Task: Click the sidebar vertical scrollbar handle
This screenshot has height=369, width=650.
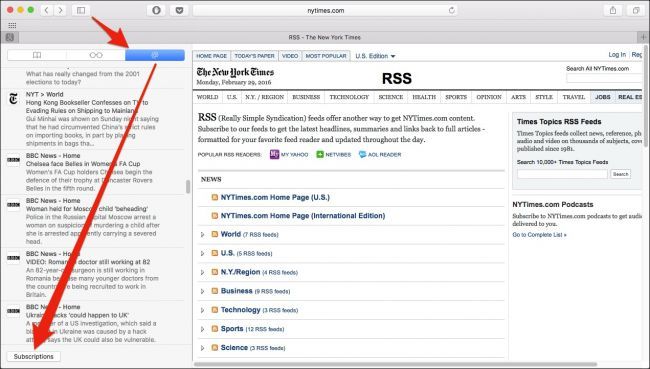Action: pyautogui.click(x=188, y=187)
